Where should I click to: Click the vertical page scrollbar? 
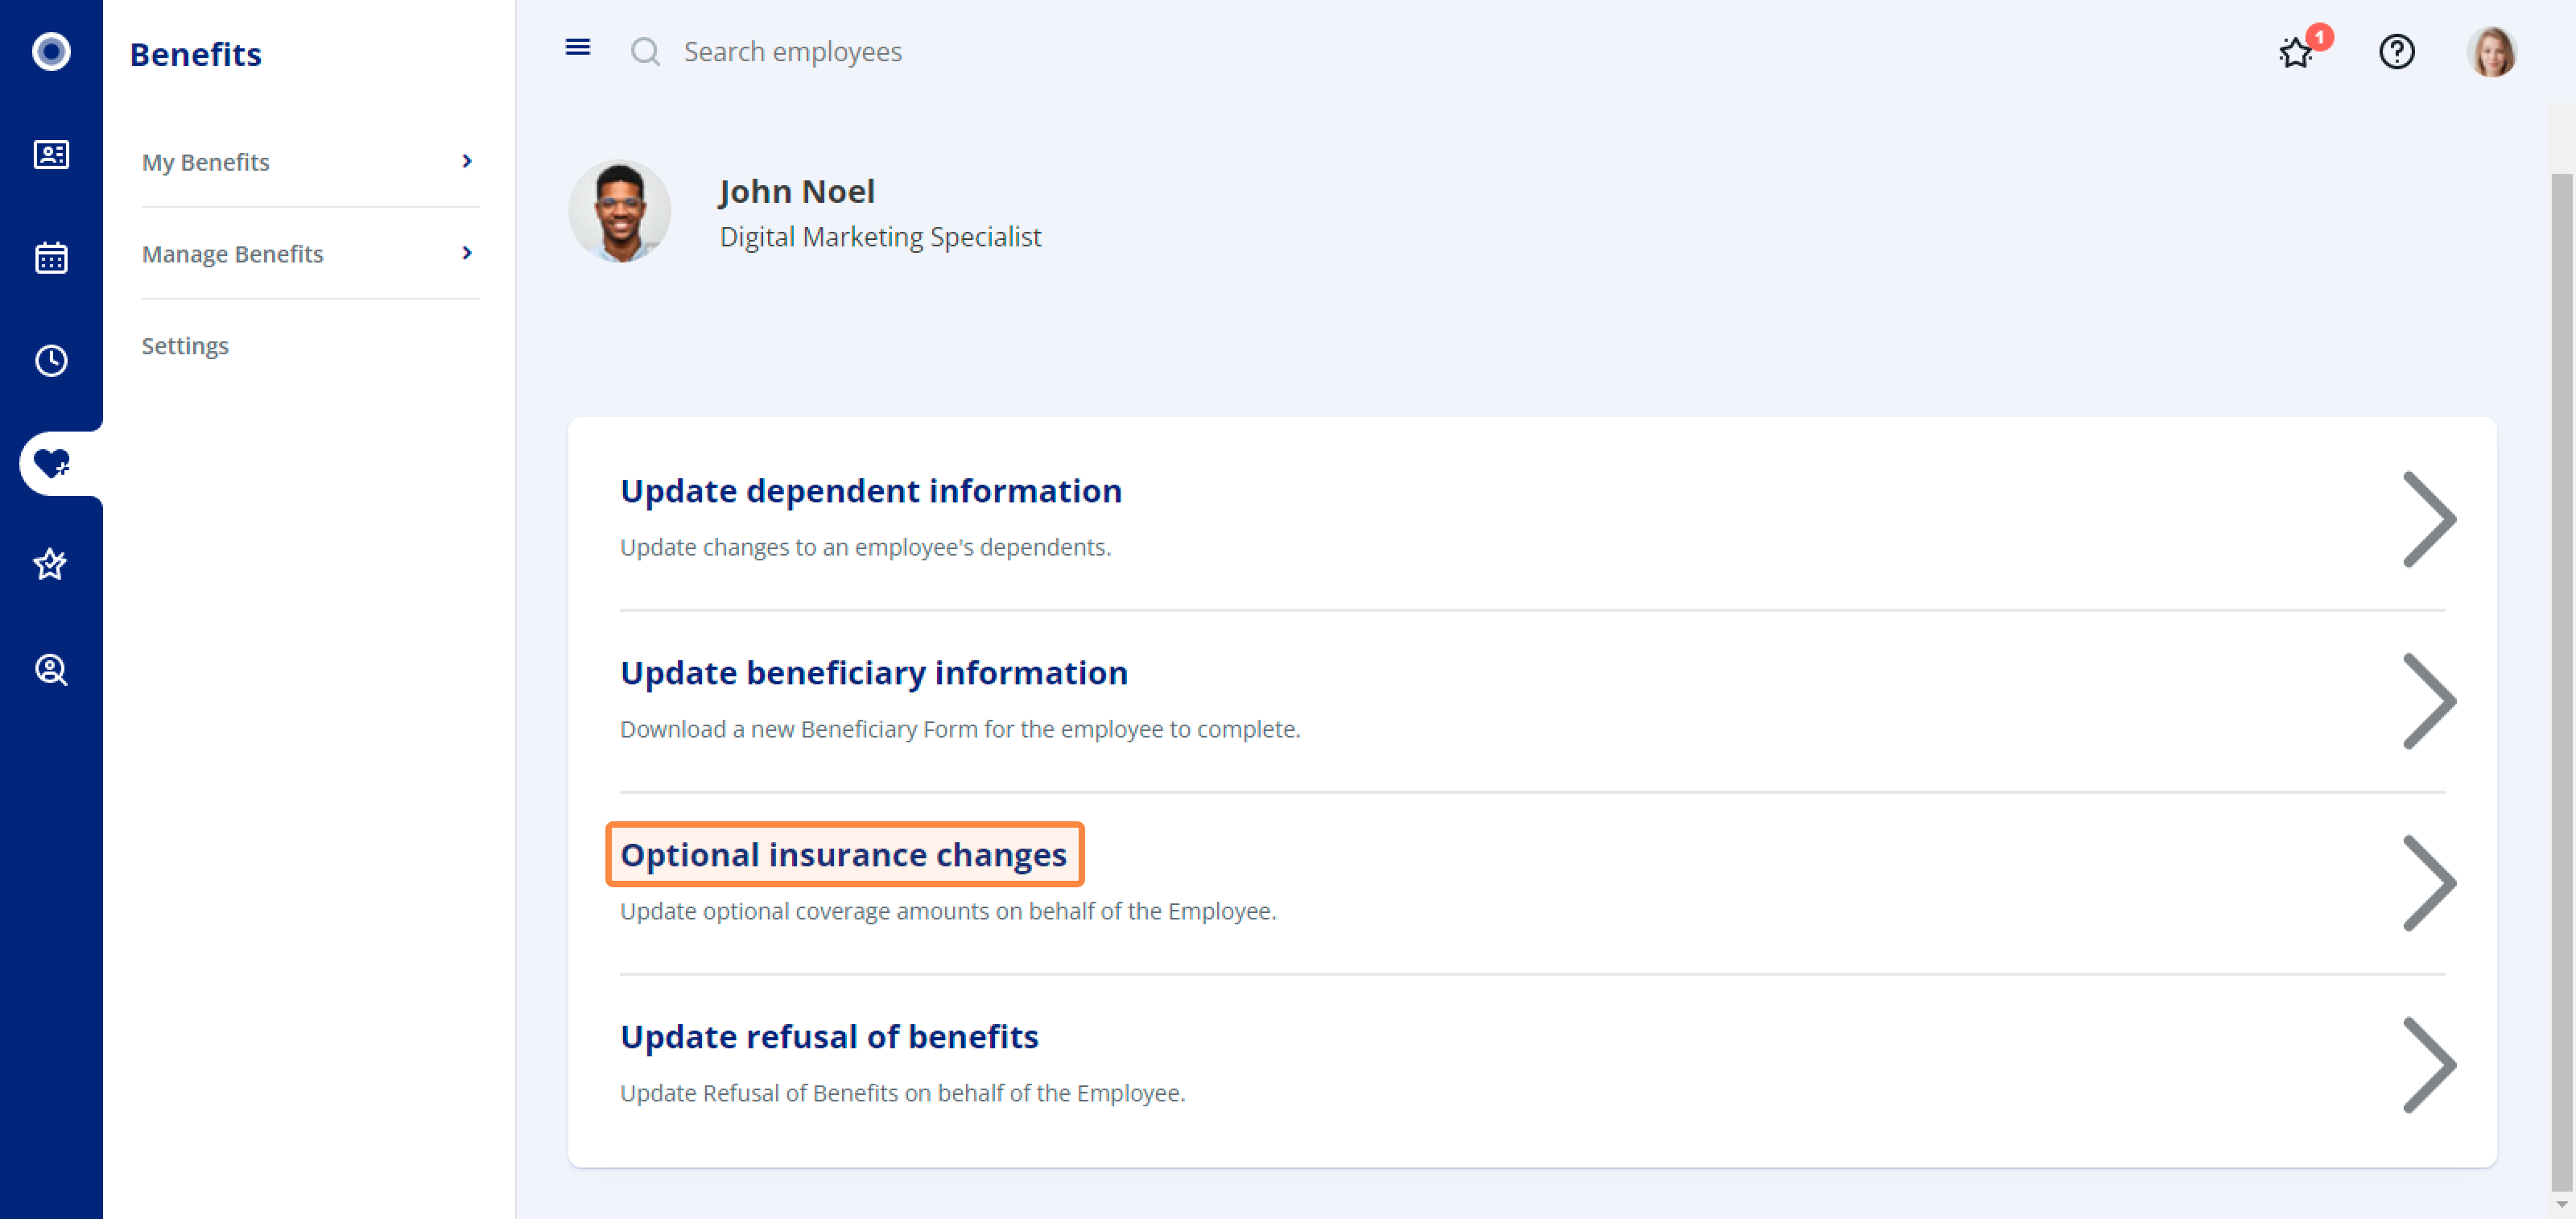pos(2561,680)
